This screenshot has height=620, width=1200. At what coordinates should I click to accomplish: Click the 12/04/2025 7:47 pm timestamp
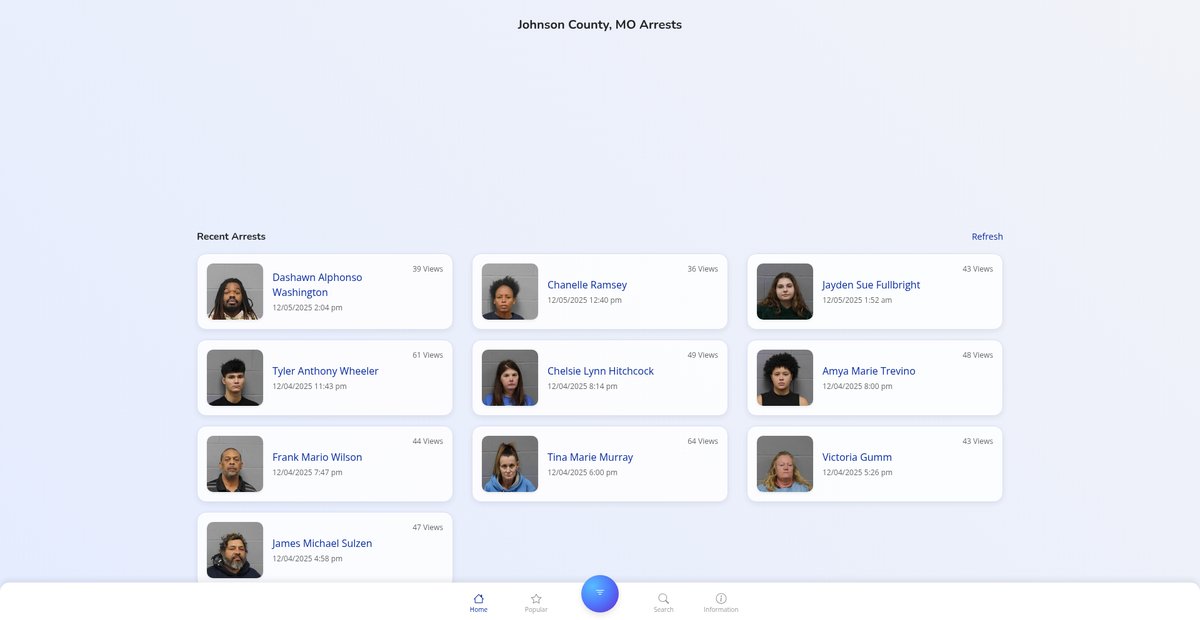click(x=308, y=472)
